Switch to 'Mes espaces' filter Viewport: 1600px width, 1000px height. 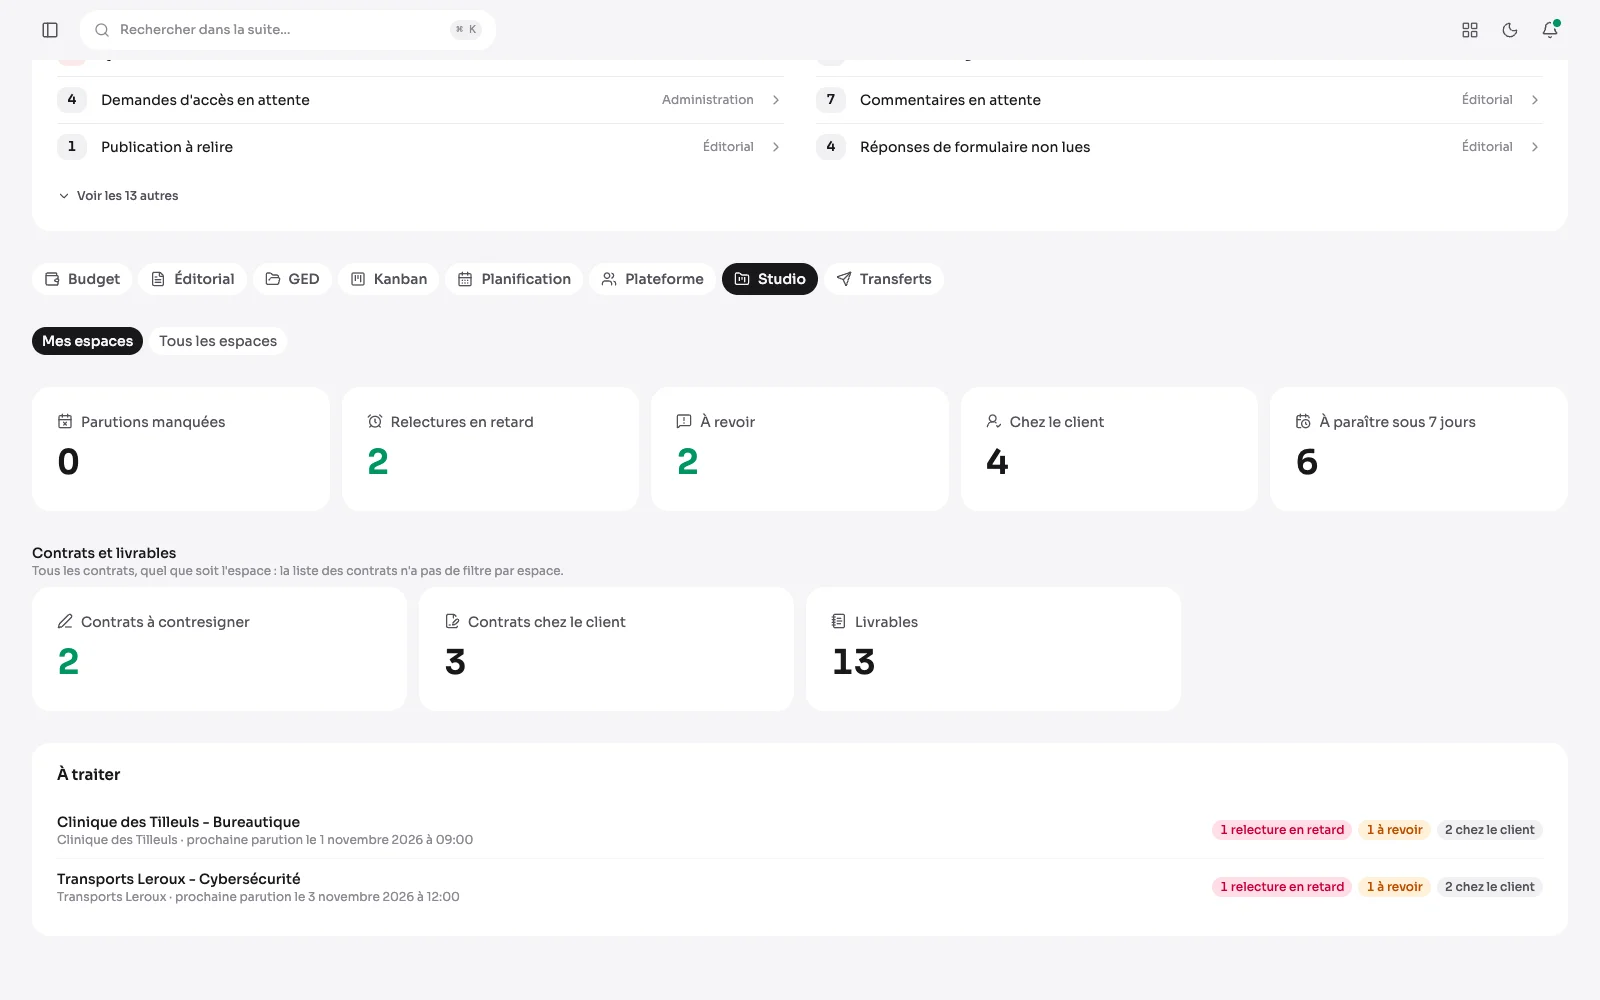(x=87, y=341)
